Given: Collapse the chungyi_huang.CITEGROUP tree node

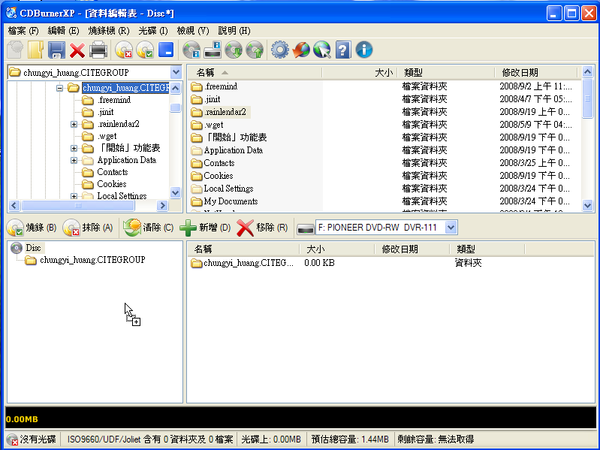Looking at the screenshot, I should point(59,88).
